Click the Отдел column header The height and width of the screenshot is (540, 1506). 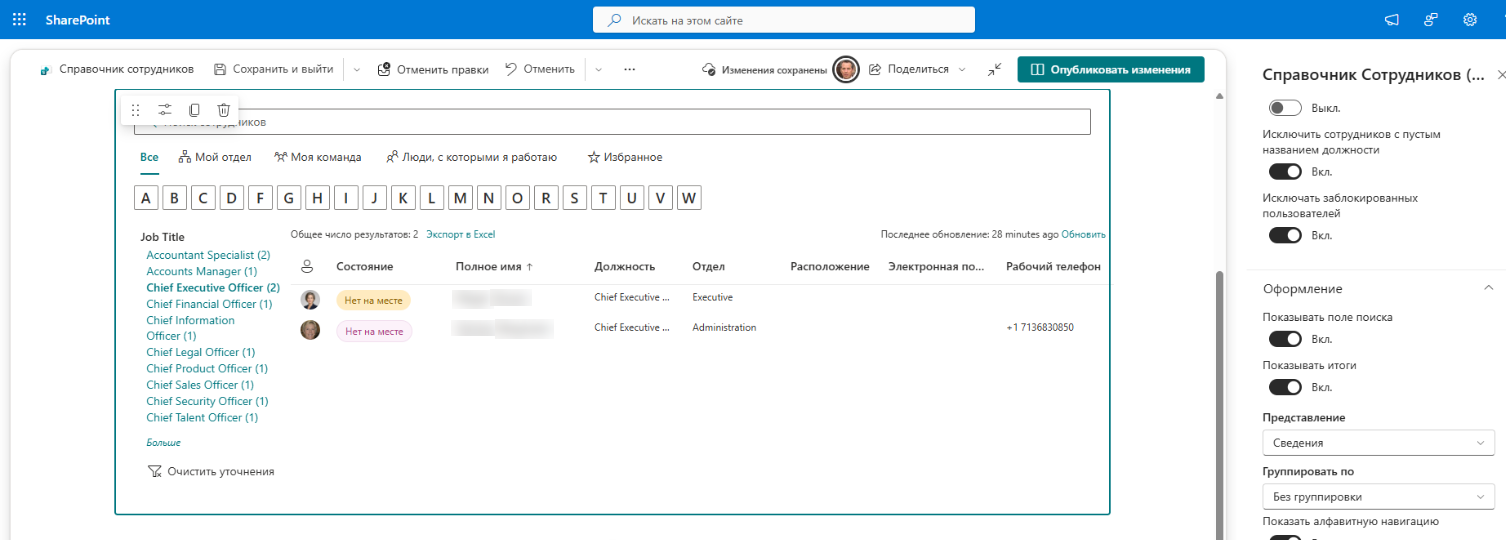tap(708, 266)
